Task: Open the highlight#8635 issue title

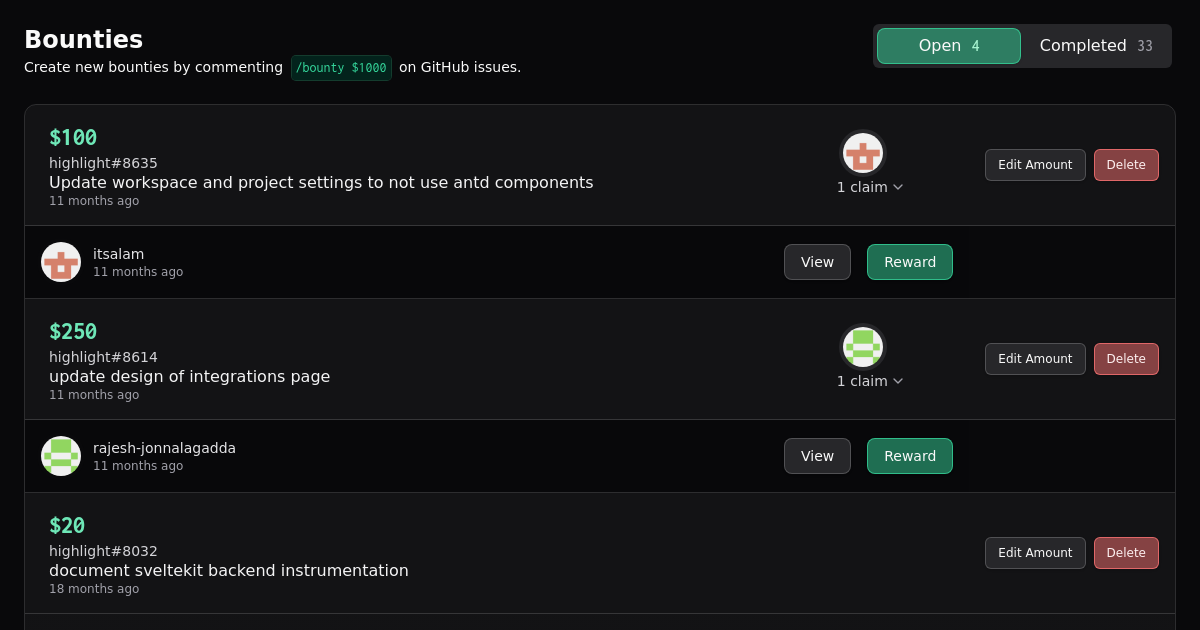Action: click(x=321, y=182)
